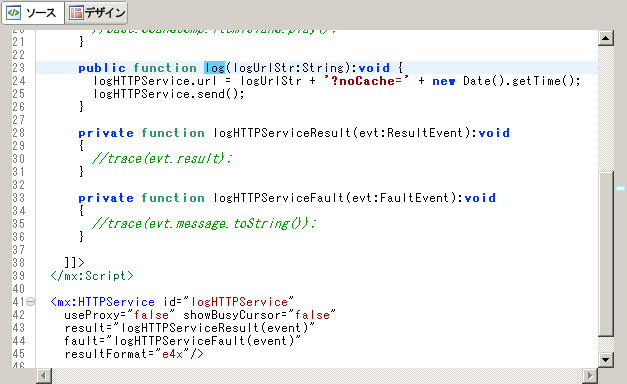Click the vertical scrollbar up arrow
627x384 pixels.
click(606, 38)
